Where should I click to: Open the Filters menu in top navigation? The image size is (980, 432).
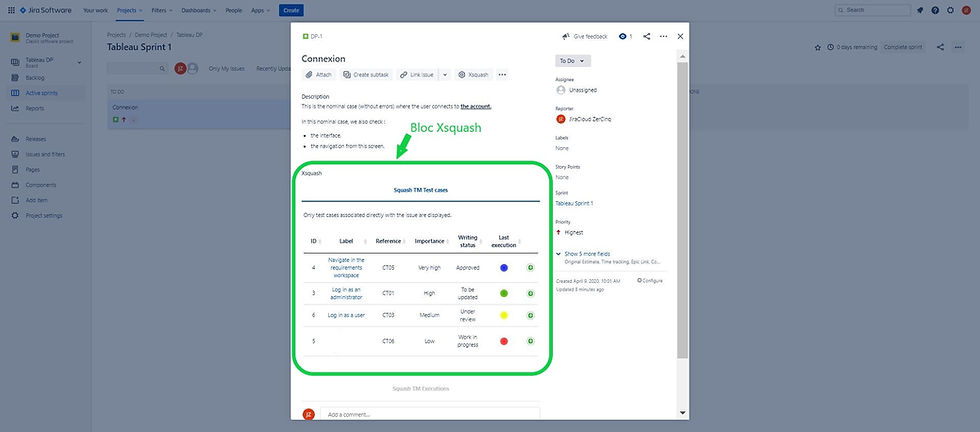161,11
